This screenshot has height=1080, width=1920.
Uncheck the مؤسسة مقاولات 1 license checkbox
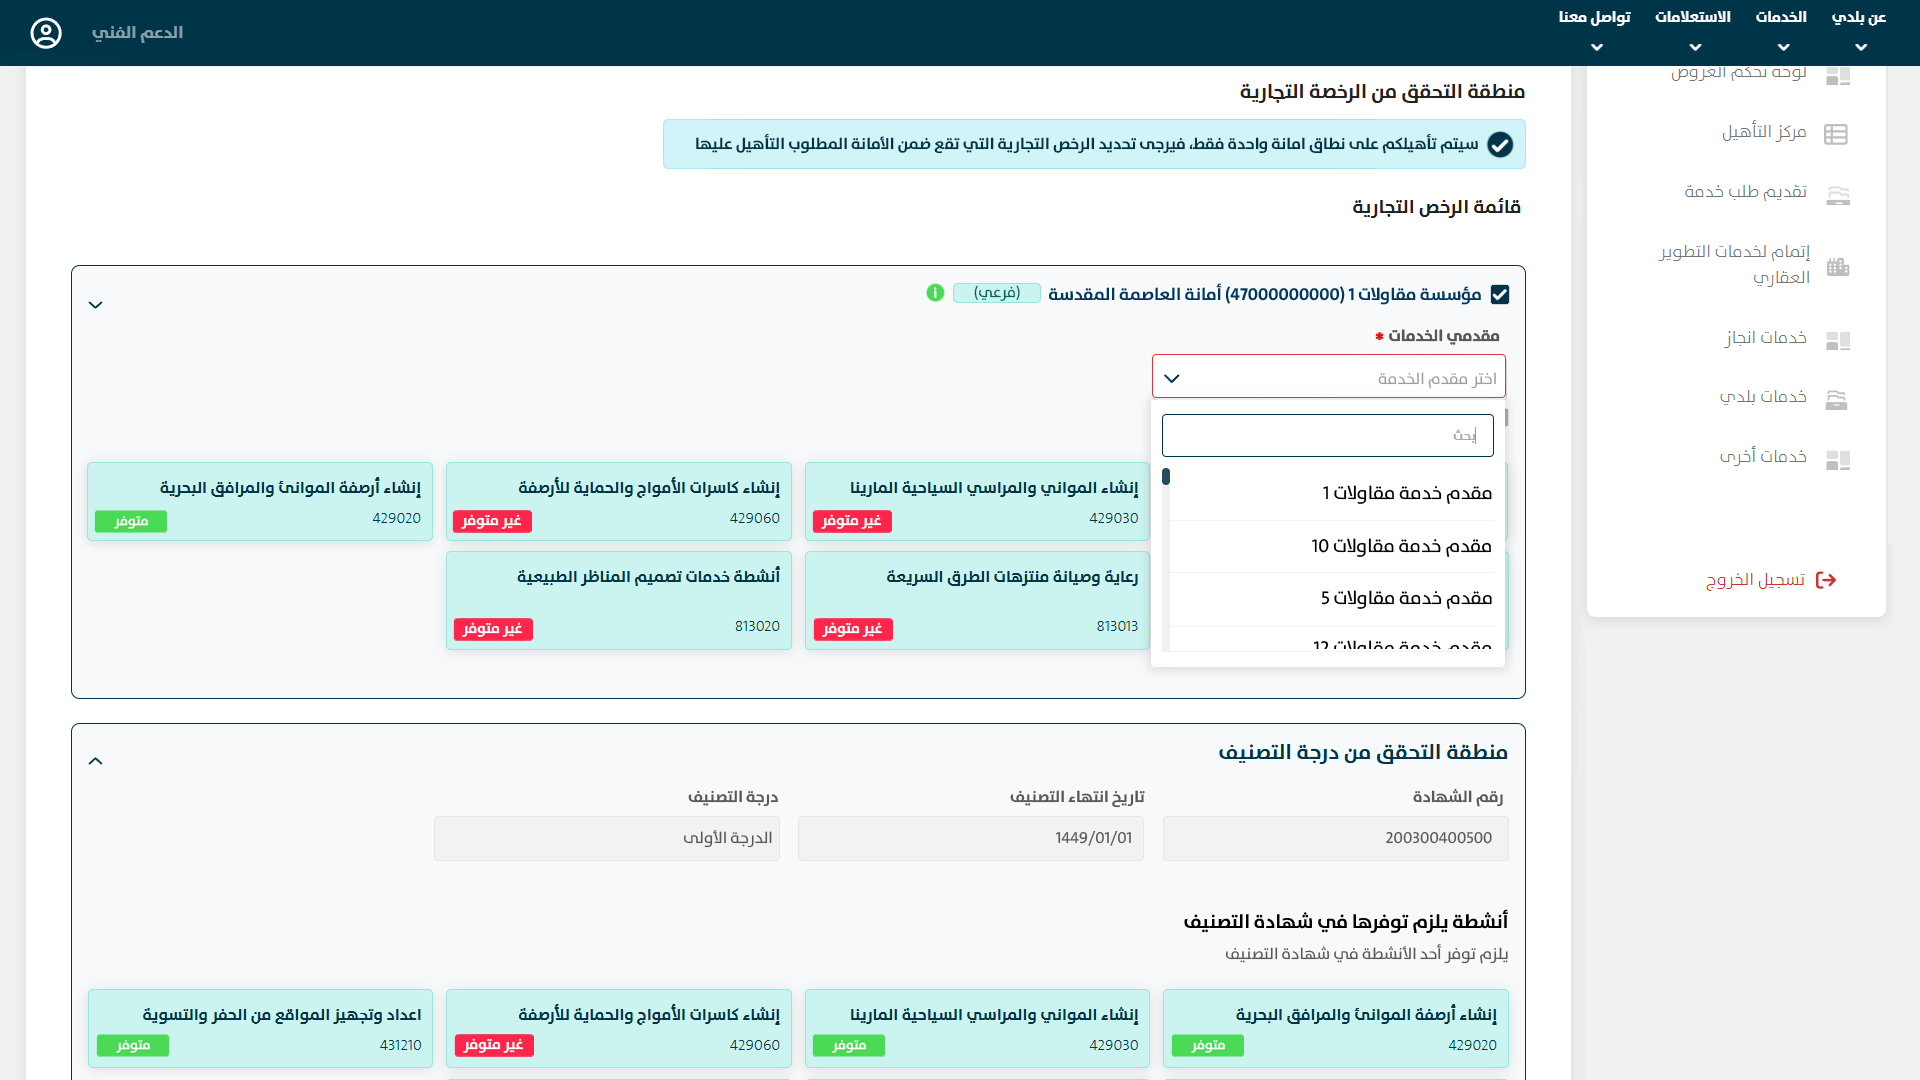[x=1499, y=294]
